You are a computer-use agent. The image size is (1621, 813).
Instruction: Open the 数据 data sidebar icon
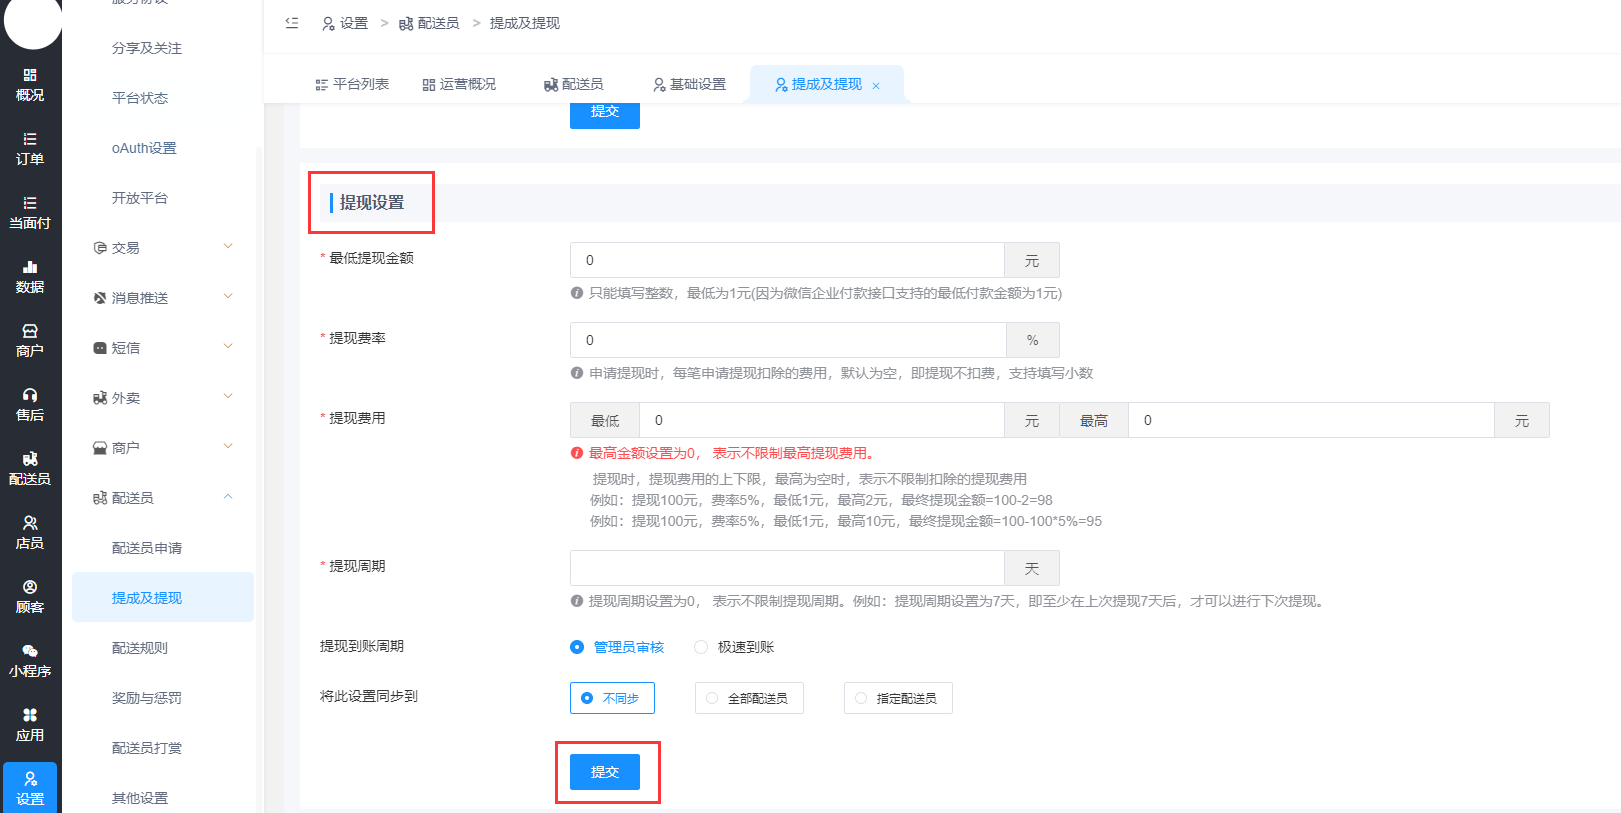30,277
